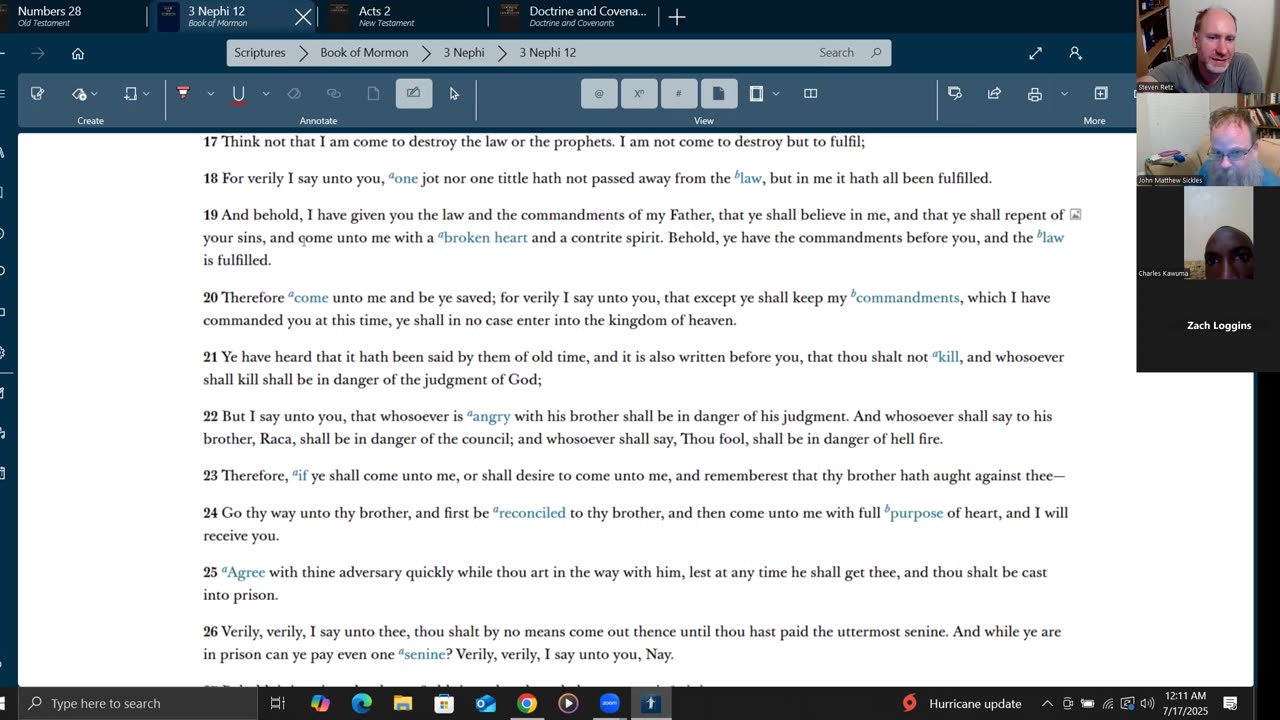Toggle superscript display button
1280x720 pixels.
pyautogui.click(x=638, y=93)
